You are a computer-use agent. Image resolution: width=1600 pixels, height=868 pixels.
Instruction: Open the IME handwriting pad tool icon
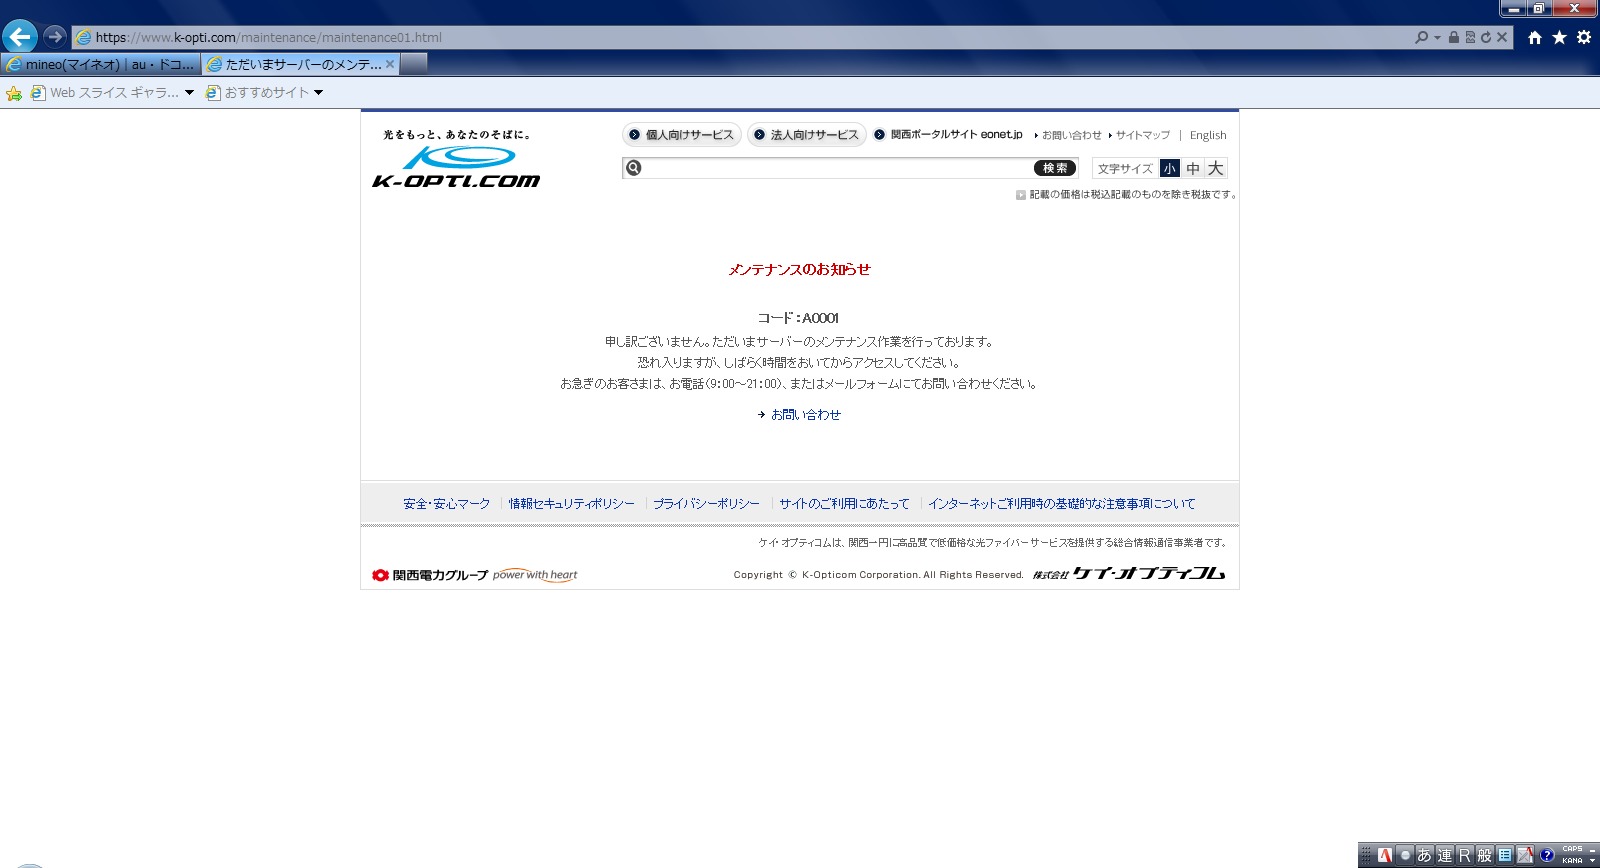[x=1525, y=855]
